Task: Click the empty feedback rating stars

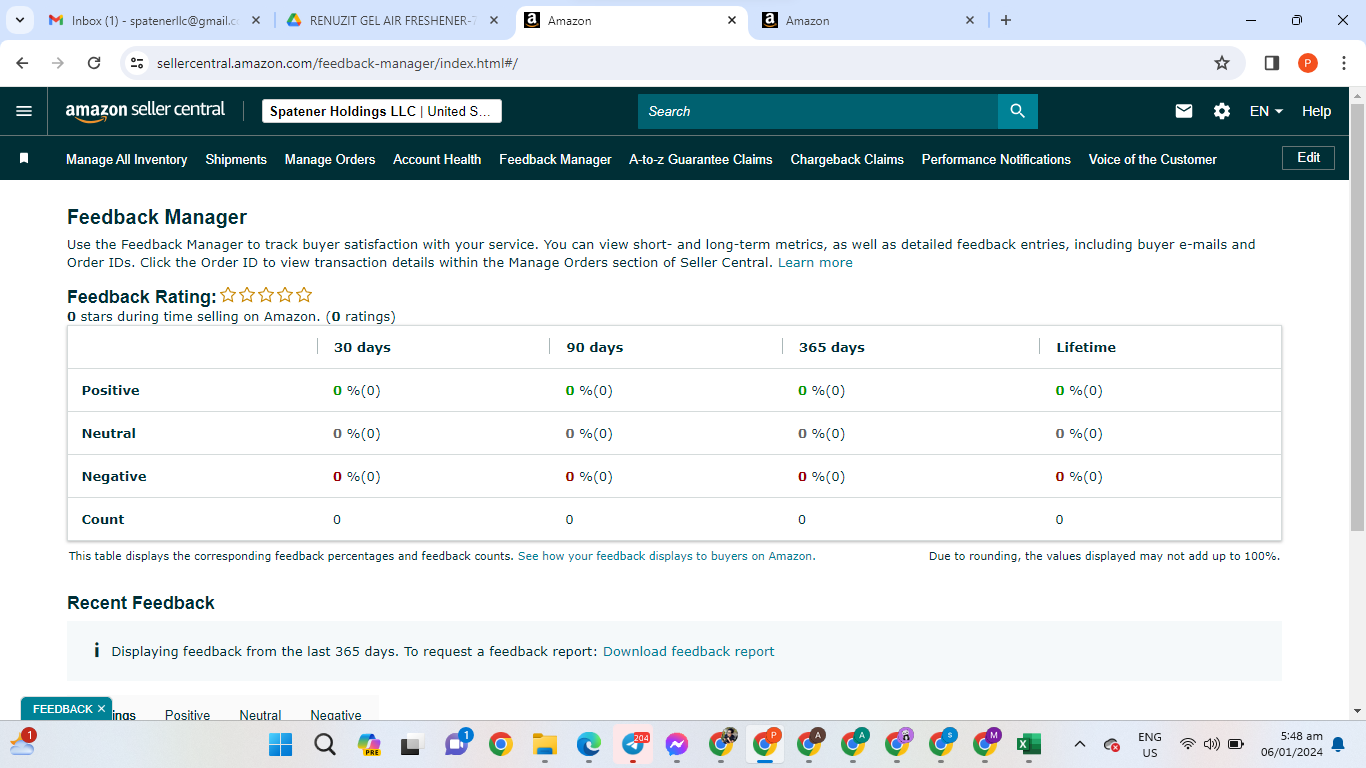Action: point(266,295)
